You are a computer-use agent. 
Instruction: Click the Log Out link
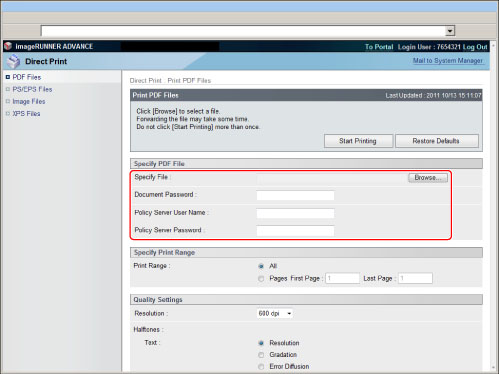[x=475, y=47]
